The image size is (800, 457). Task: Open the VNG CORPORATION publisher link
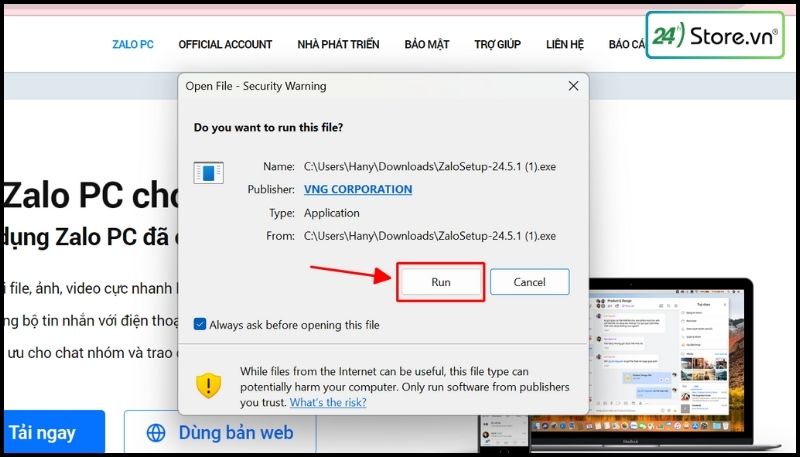pyautogui.click(x=358, y=189)
